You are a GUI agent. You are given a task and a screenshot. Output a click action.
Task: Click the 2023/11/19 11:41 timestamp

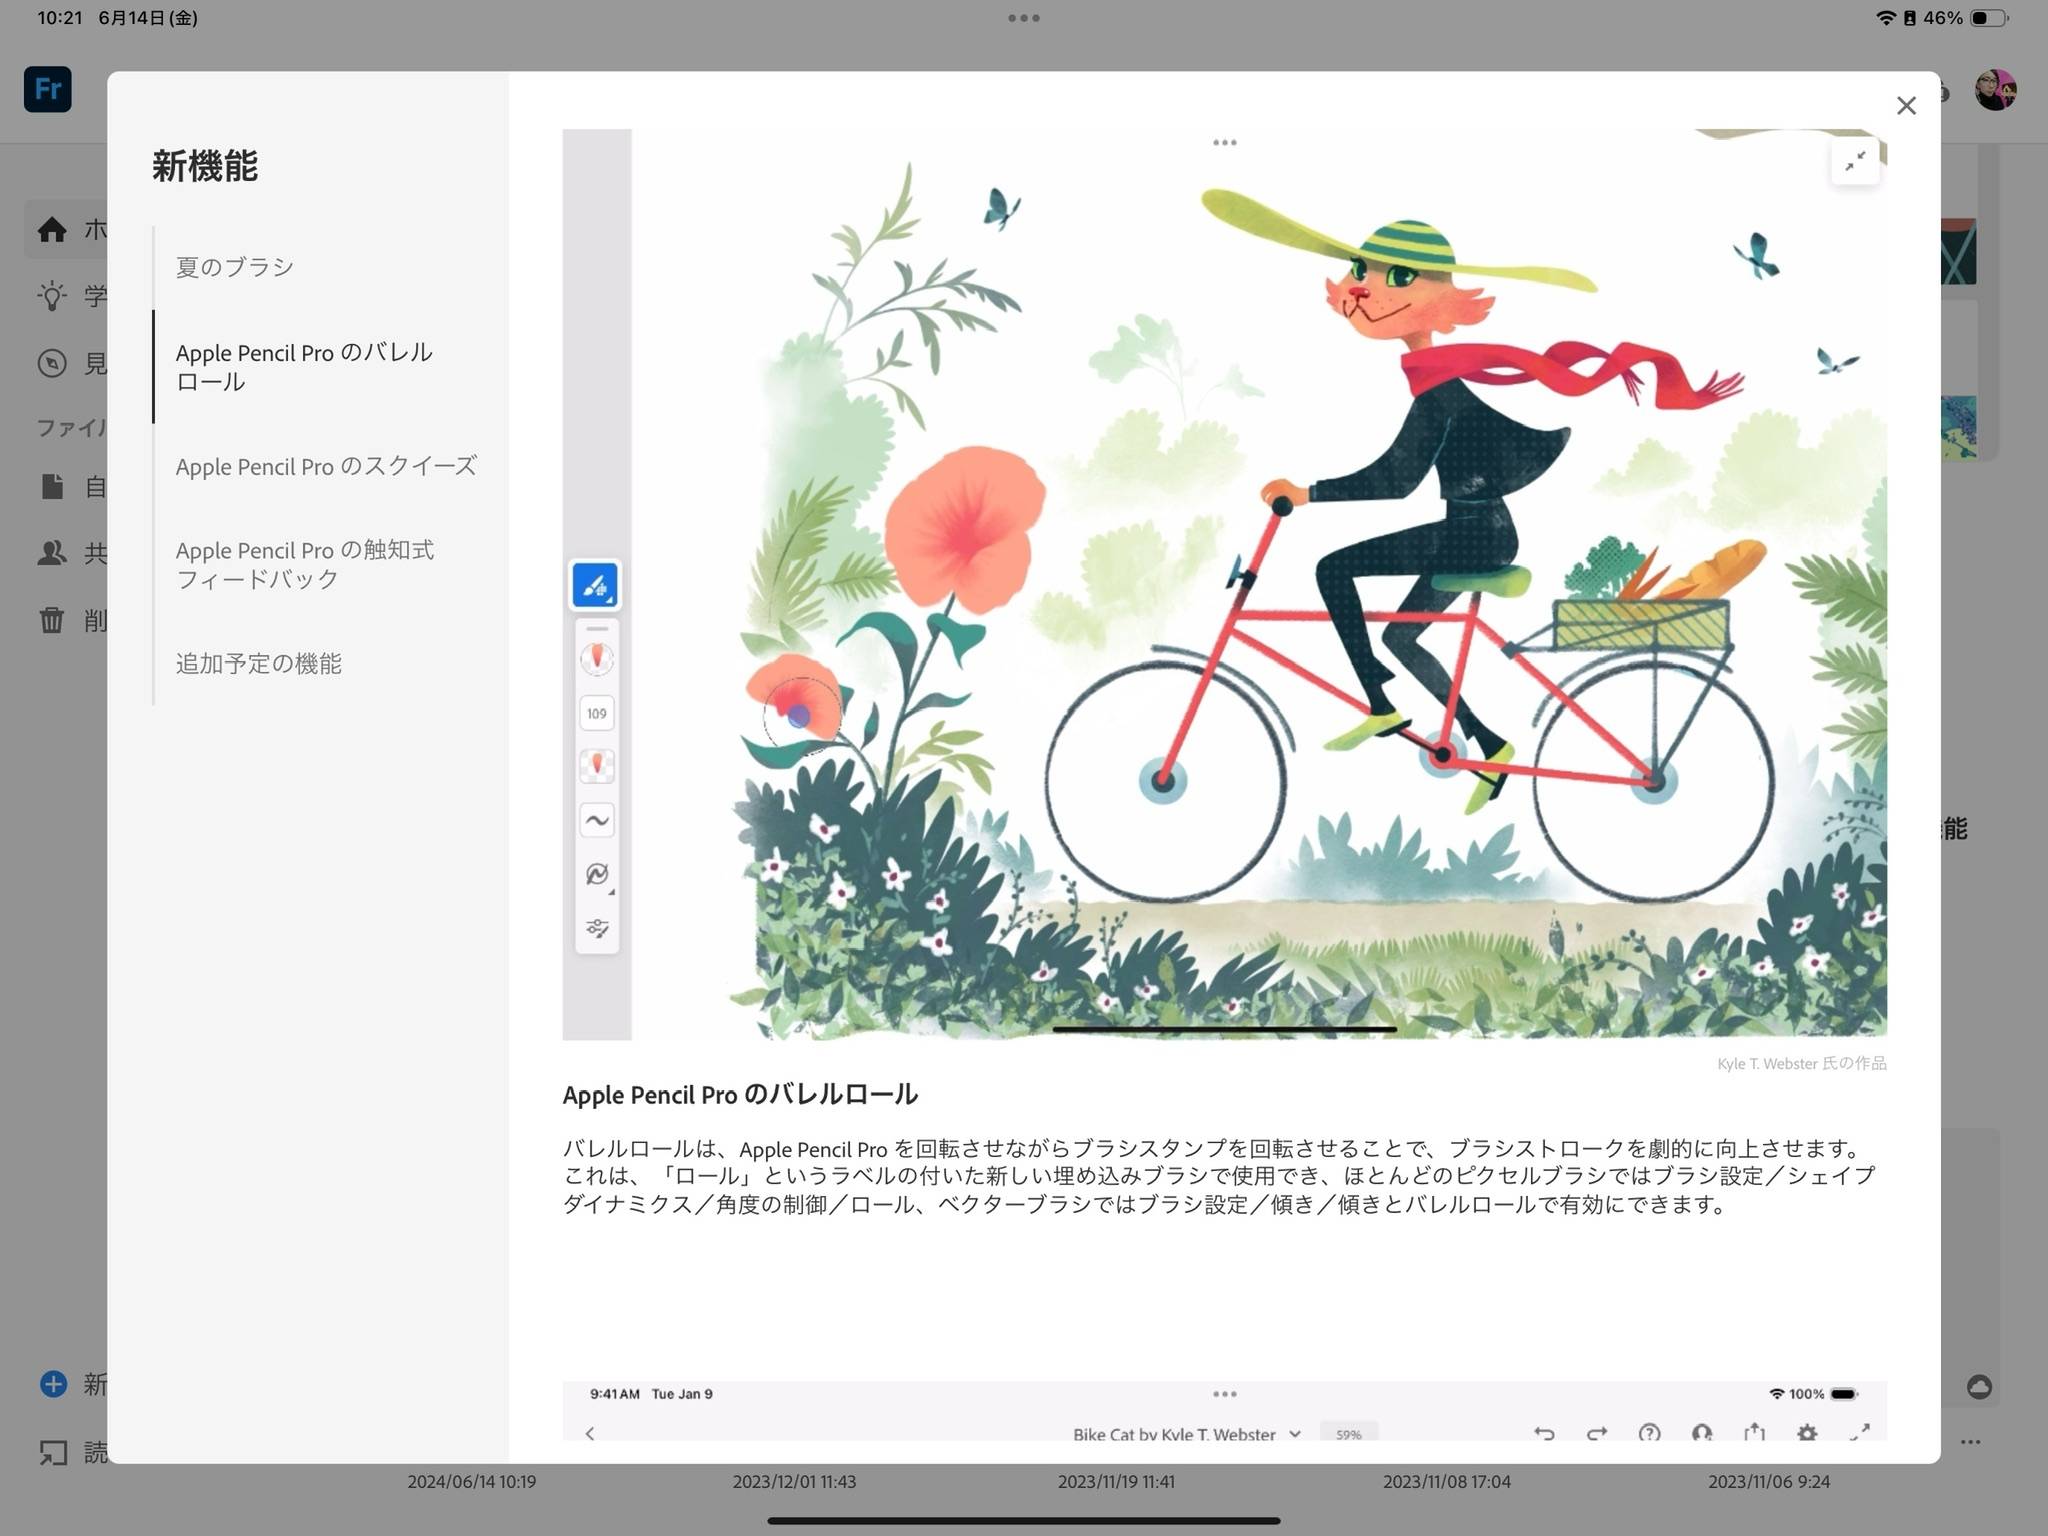point(1116,1481)
